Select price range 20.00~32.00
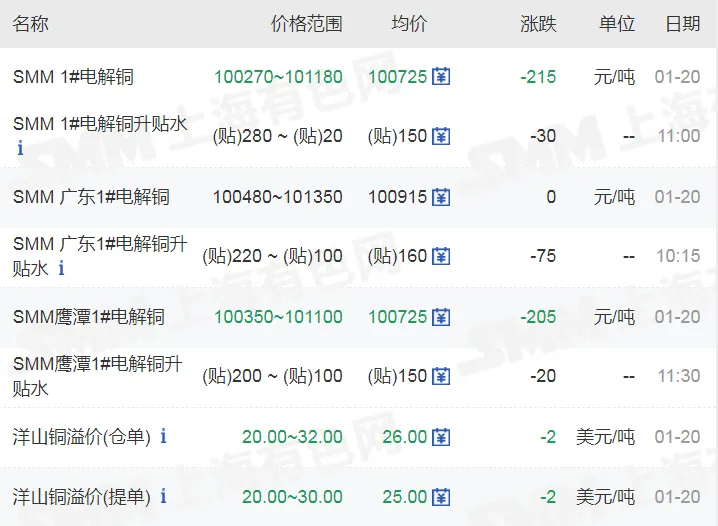718x526 pixels. tap(292, 437)
